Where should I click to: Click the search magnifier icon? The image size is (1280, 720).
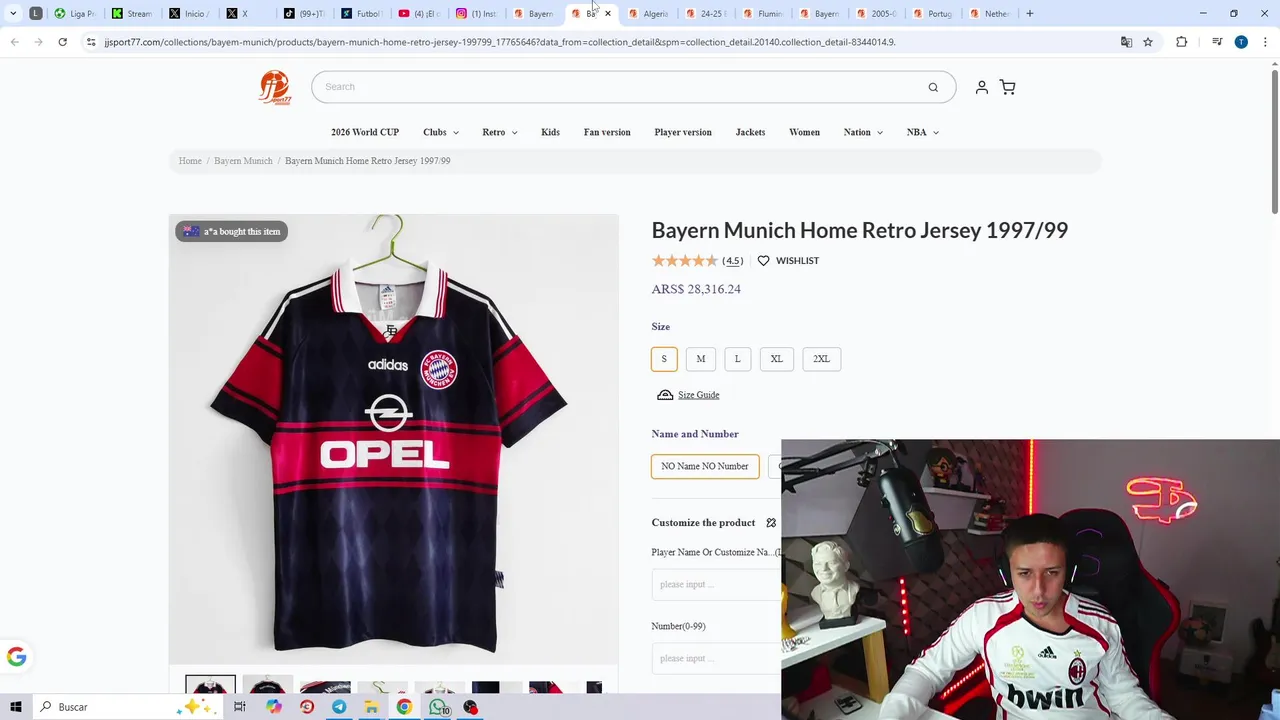tap(933, 87)
